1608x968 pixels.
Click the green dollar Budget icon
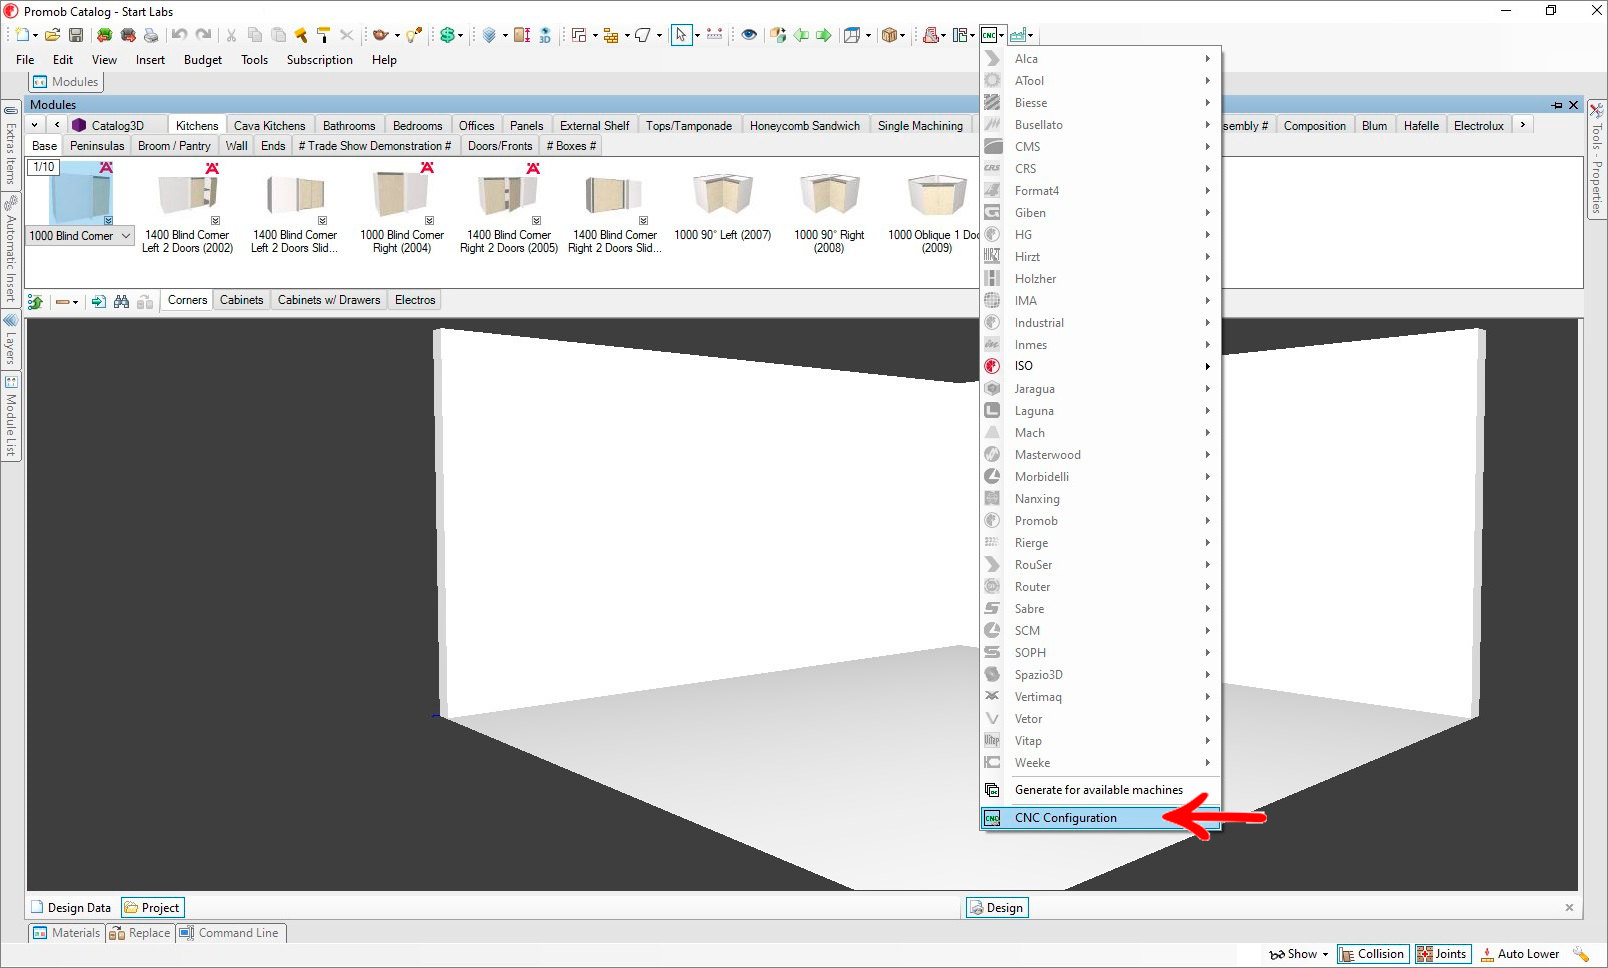447,35
